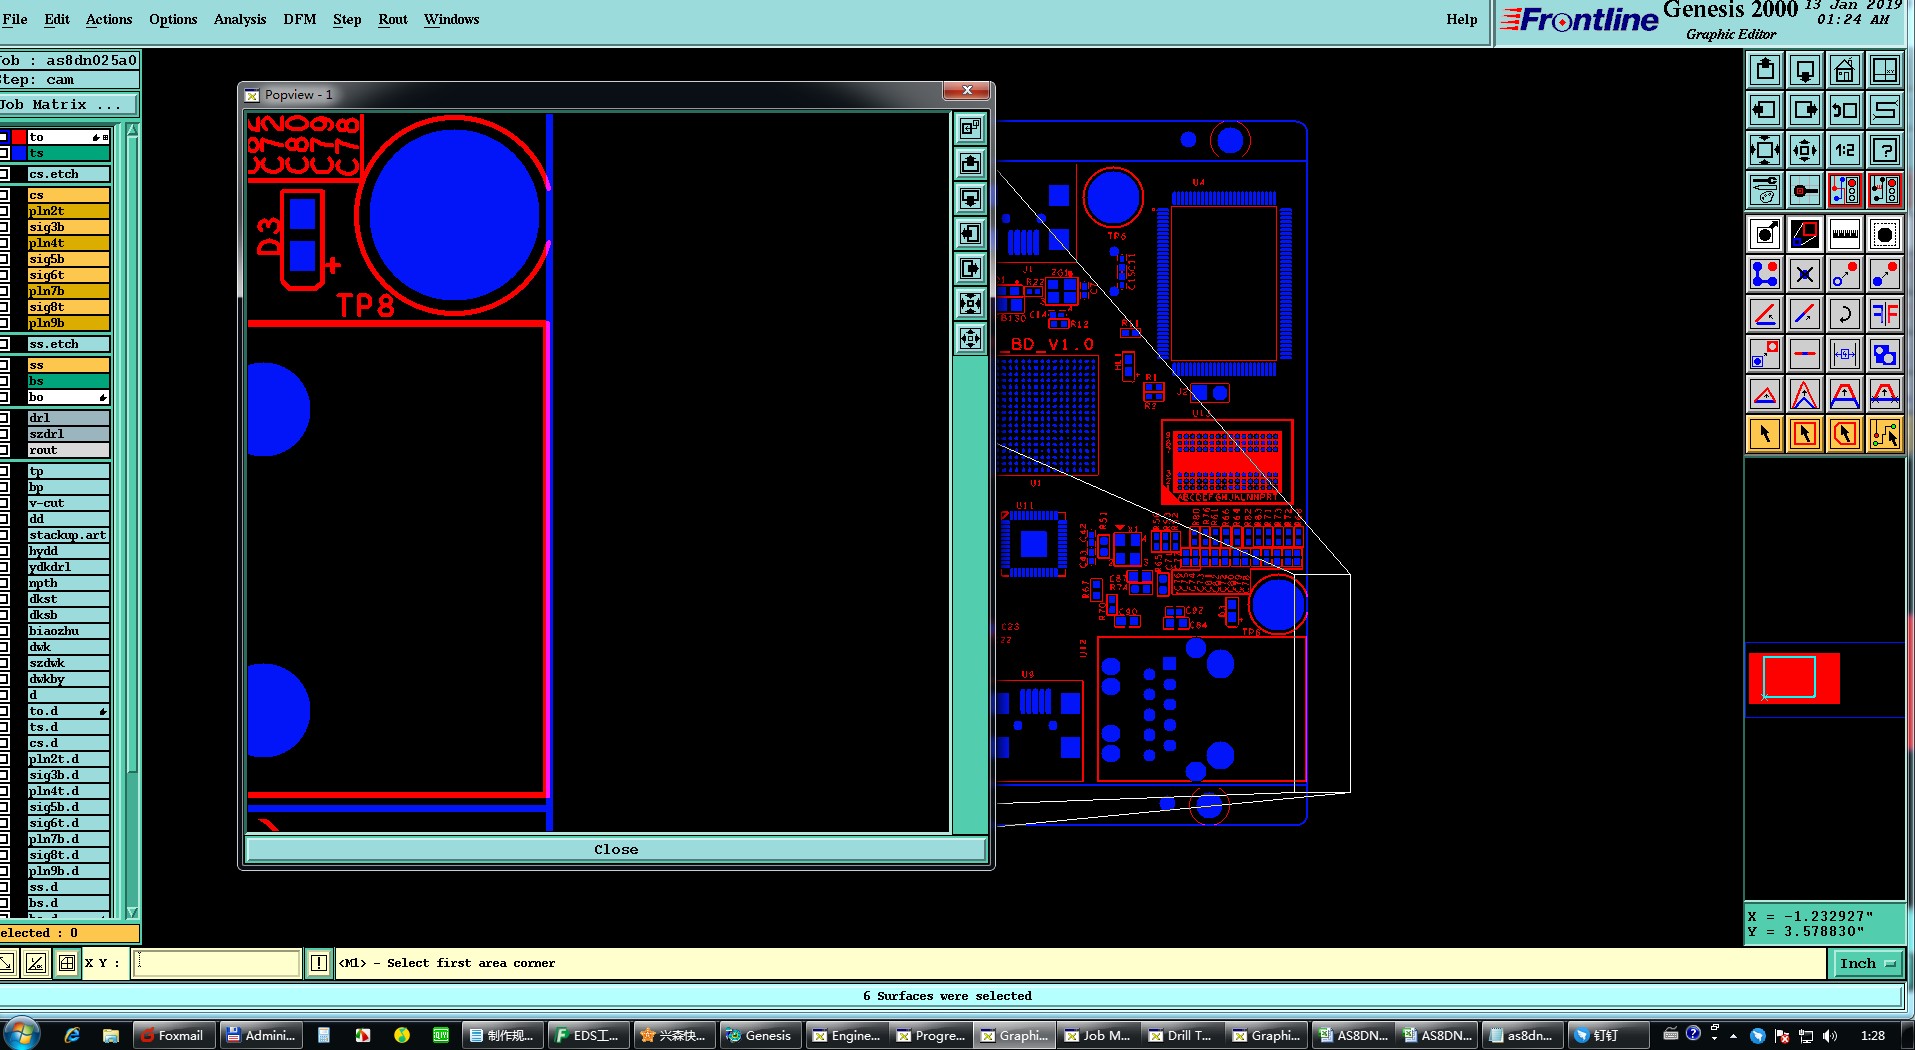
Task: Click the Popview pan up icon
Action: coord(970,164)
